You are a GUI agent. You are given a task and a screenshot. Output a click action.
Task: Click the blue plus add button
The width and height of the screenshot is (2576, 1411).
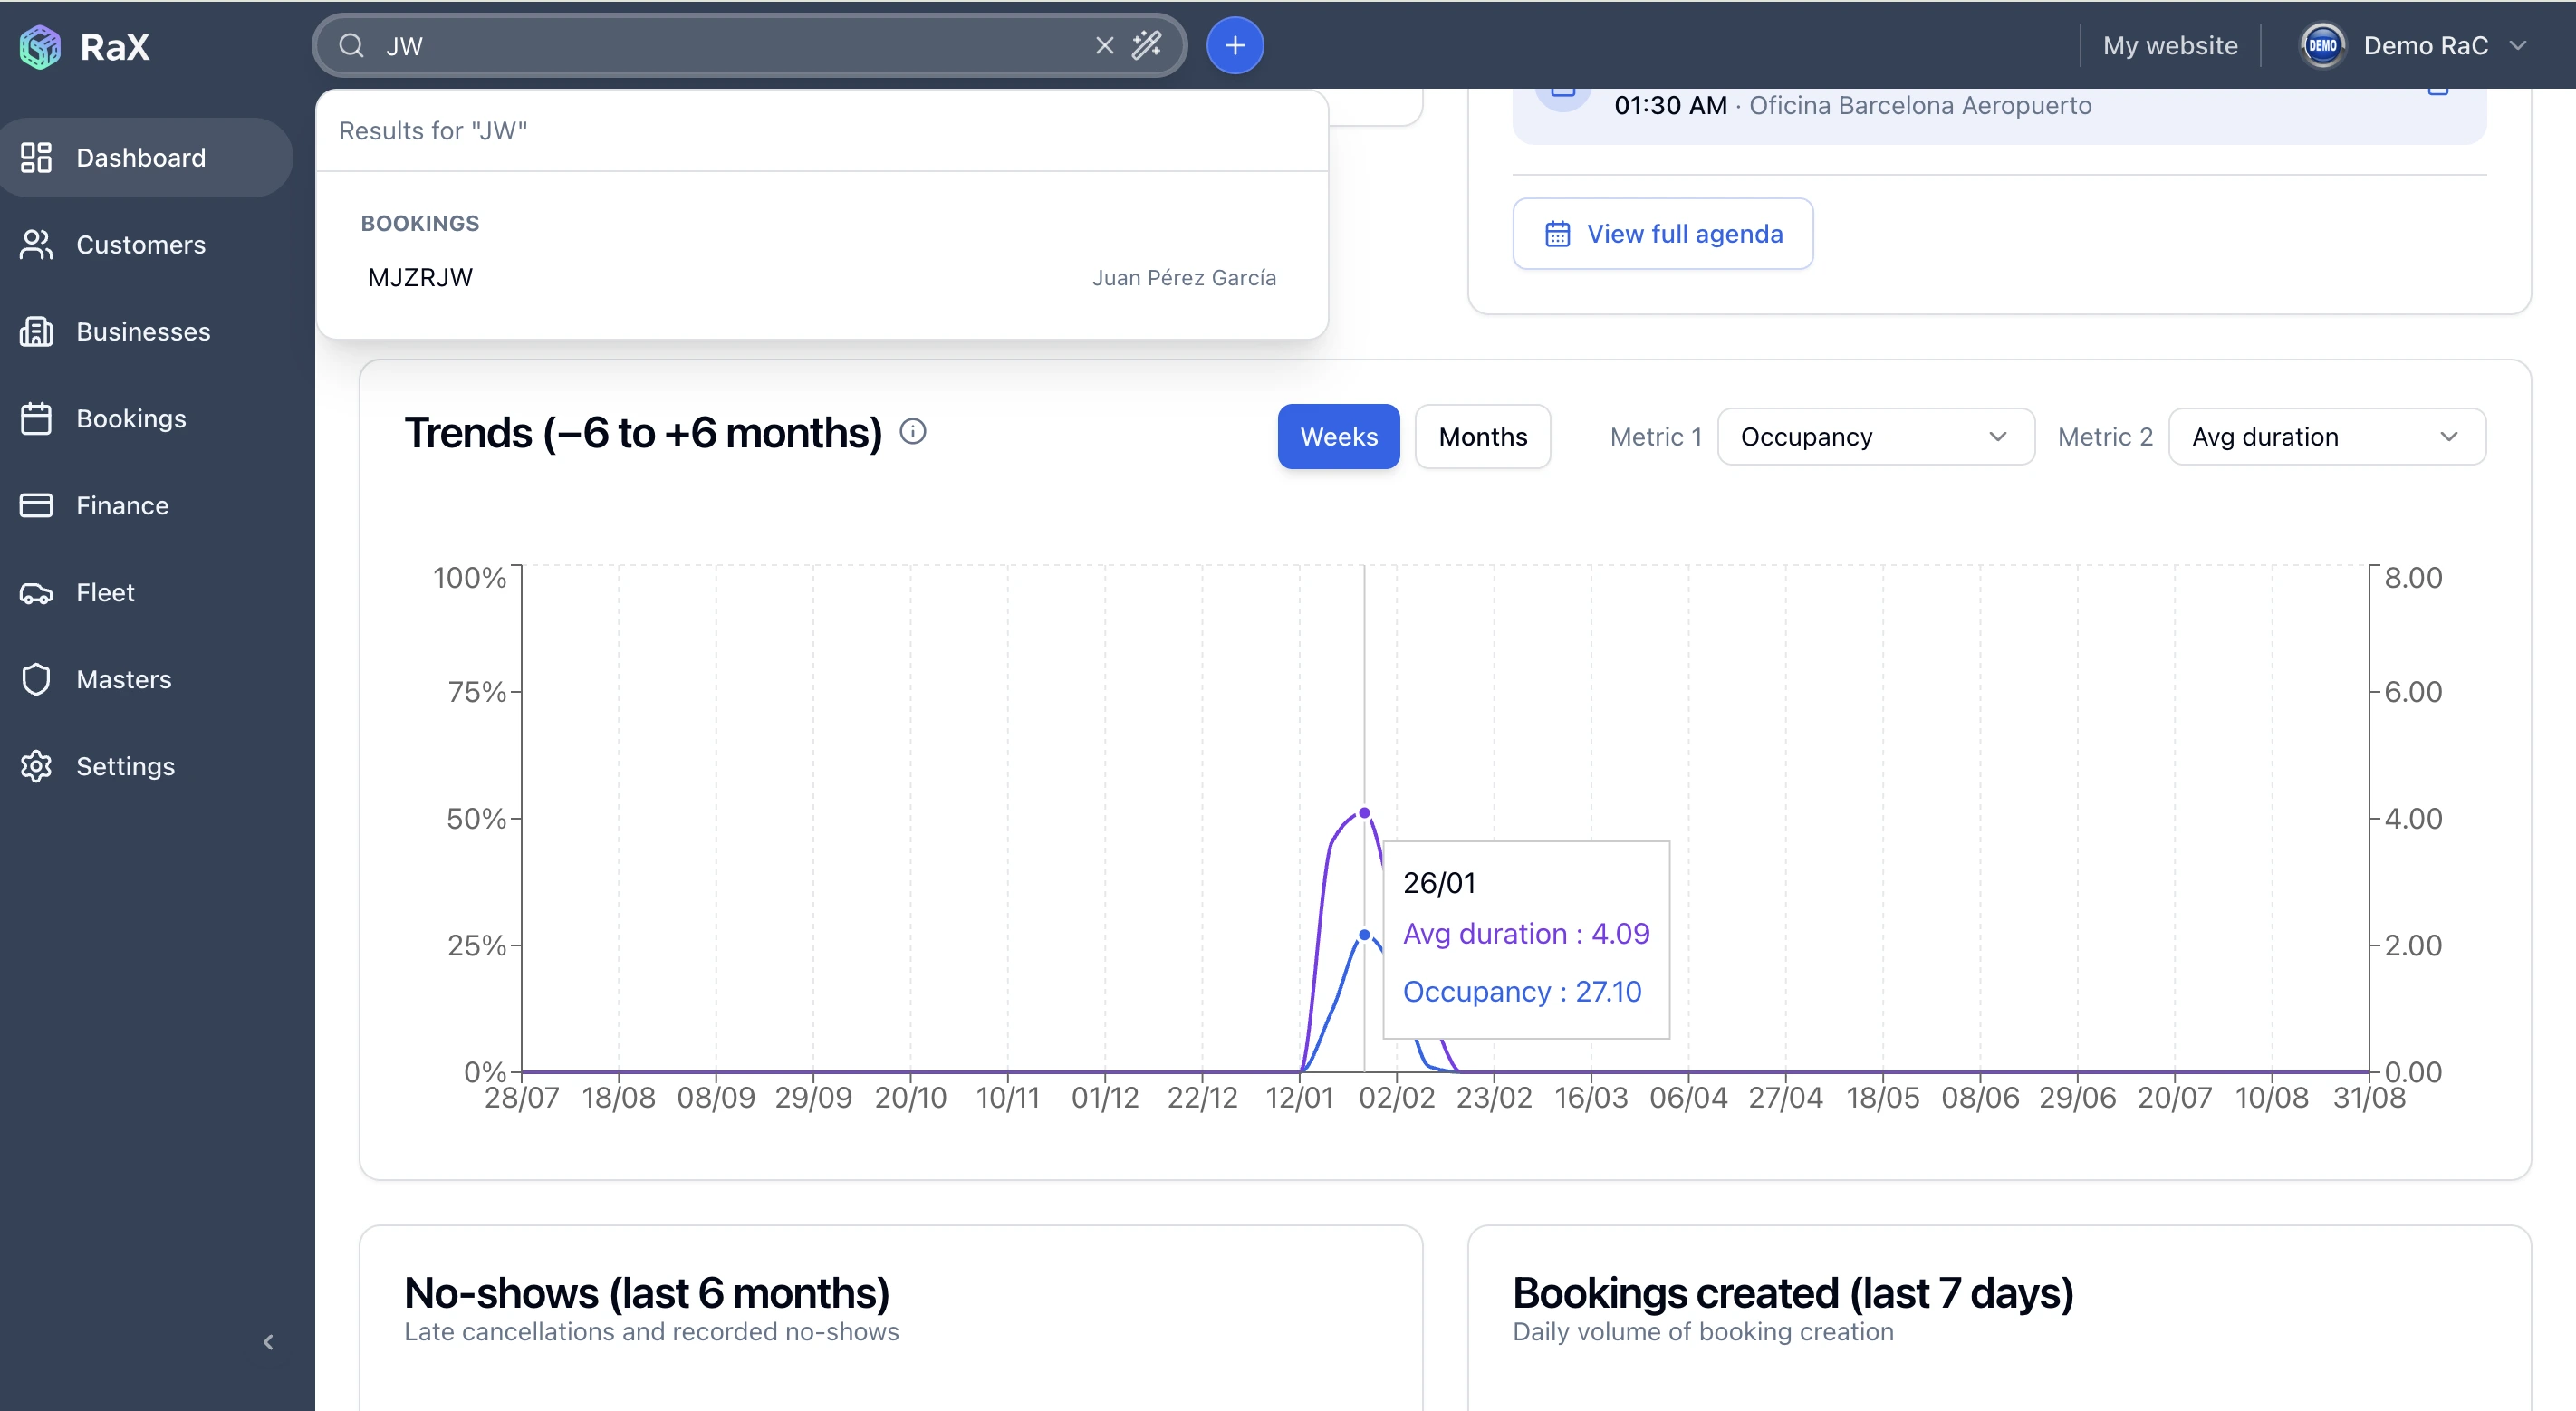click(x=1235, y=45)
